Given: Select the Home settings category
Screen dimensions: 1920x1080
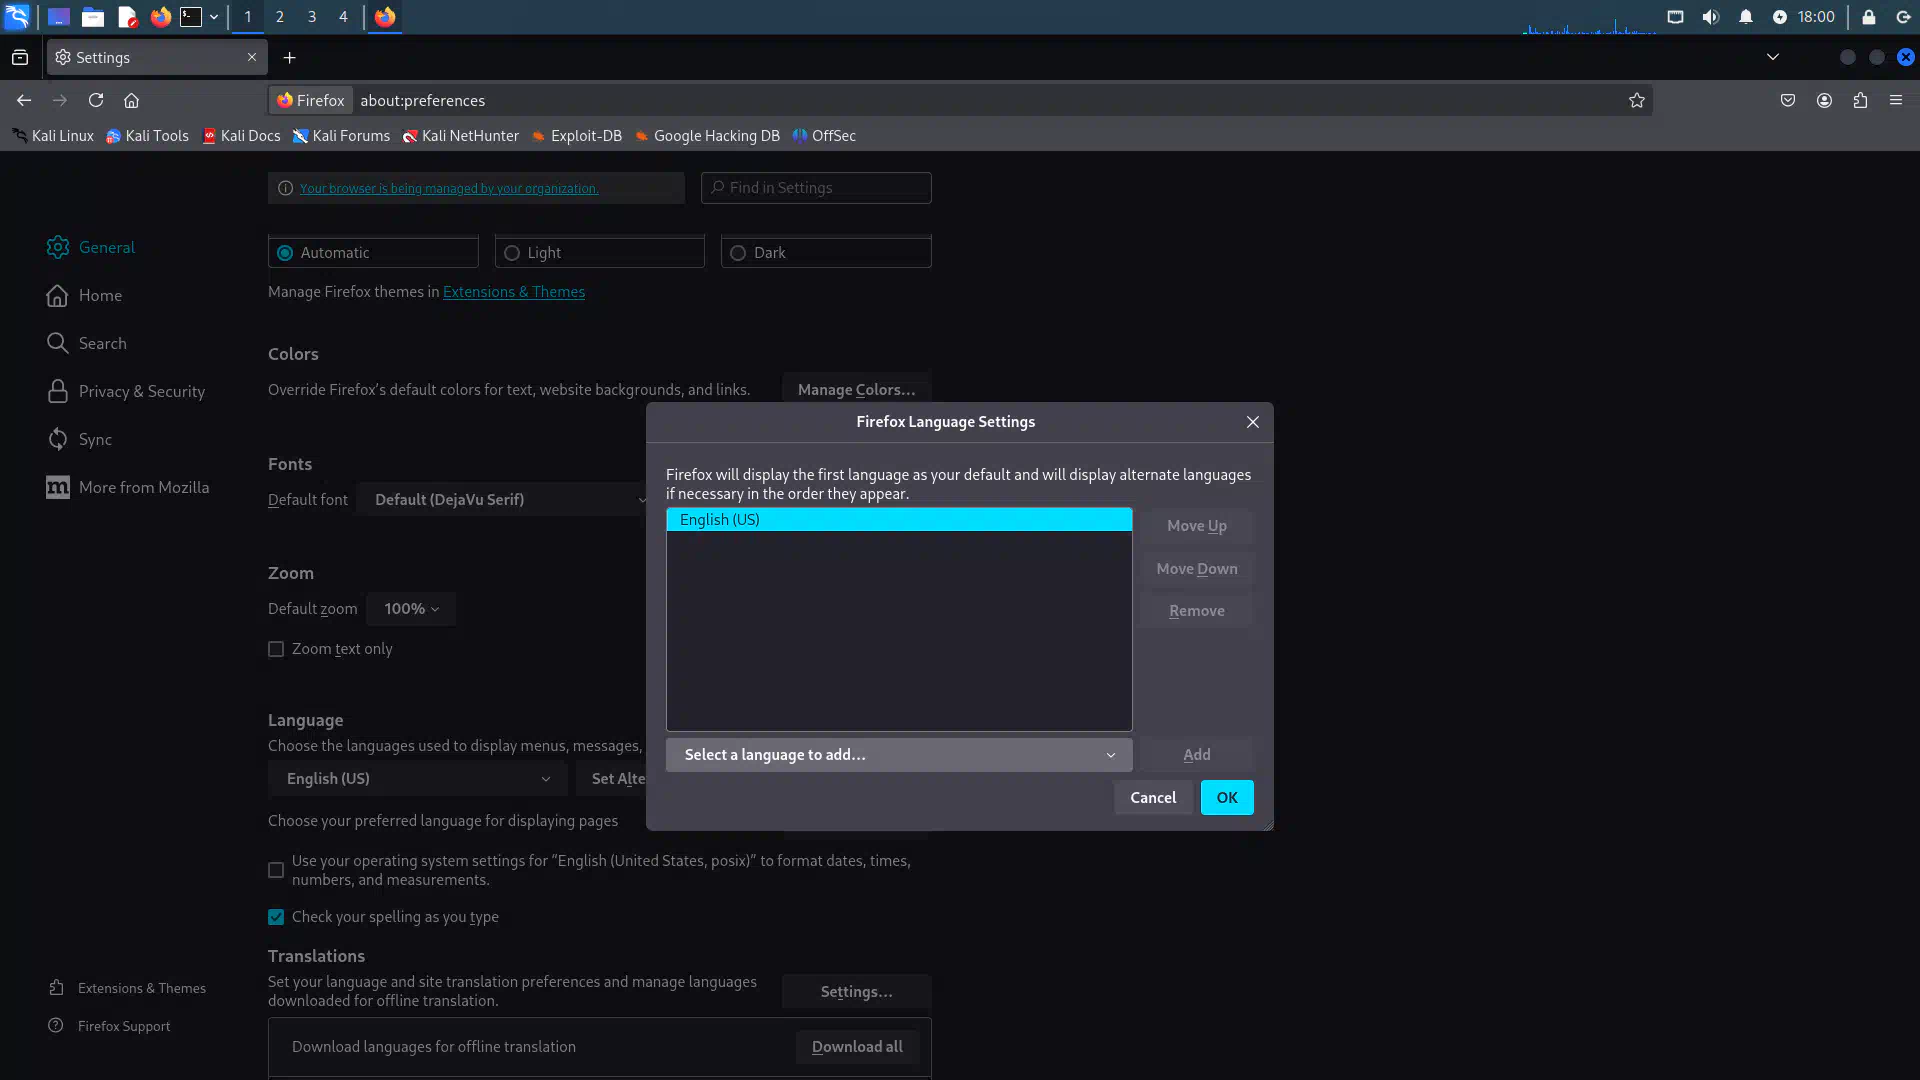Looking at the screenshot, I should pyautogui.click(x=85, y=295).
